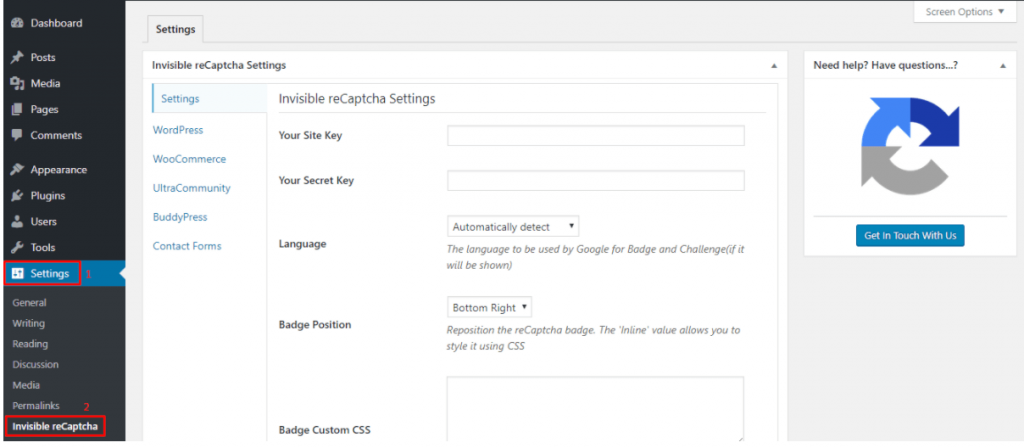Open the Badge Position dropdown
The width and height of the screenshot is (1024, 448).
(x=490, y=308)
